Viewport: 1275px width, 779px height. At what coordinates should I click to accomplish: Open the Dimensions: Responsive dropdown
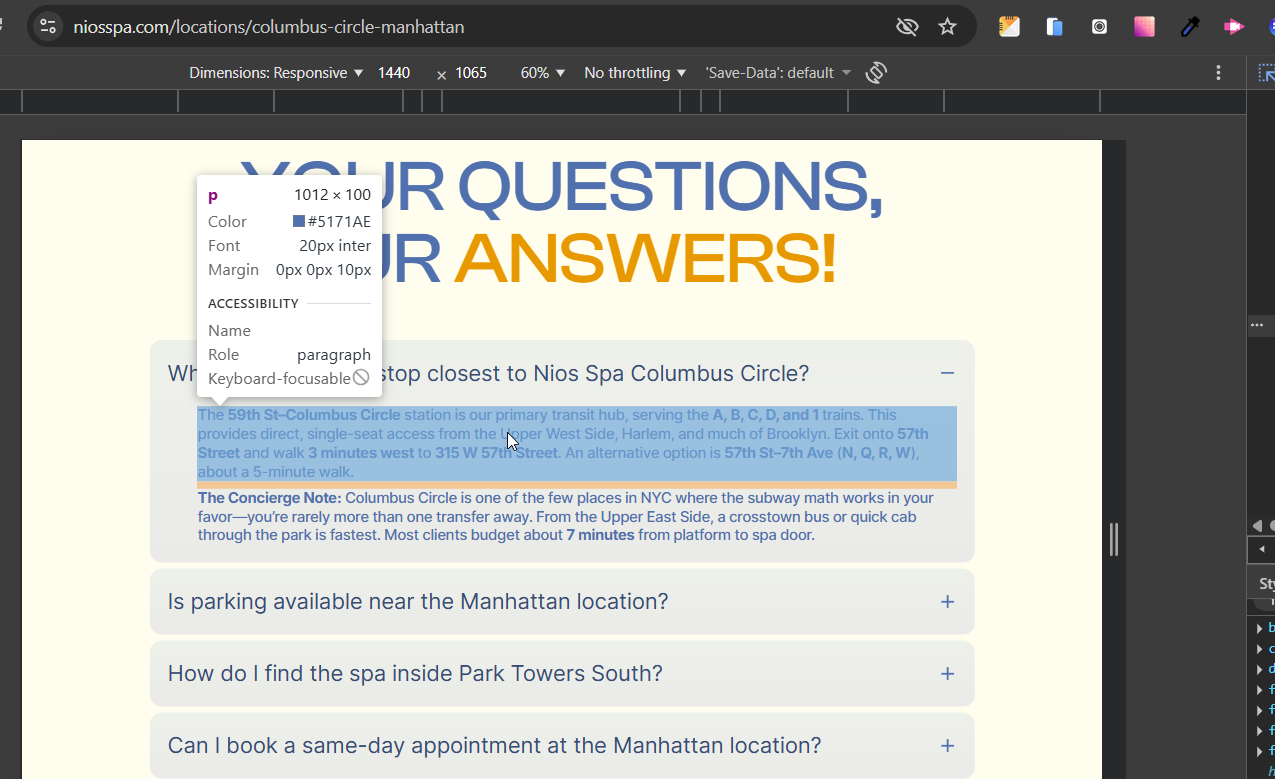[x=276, y=73]
